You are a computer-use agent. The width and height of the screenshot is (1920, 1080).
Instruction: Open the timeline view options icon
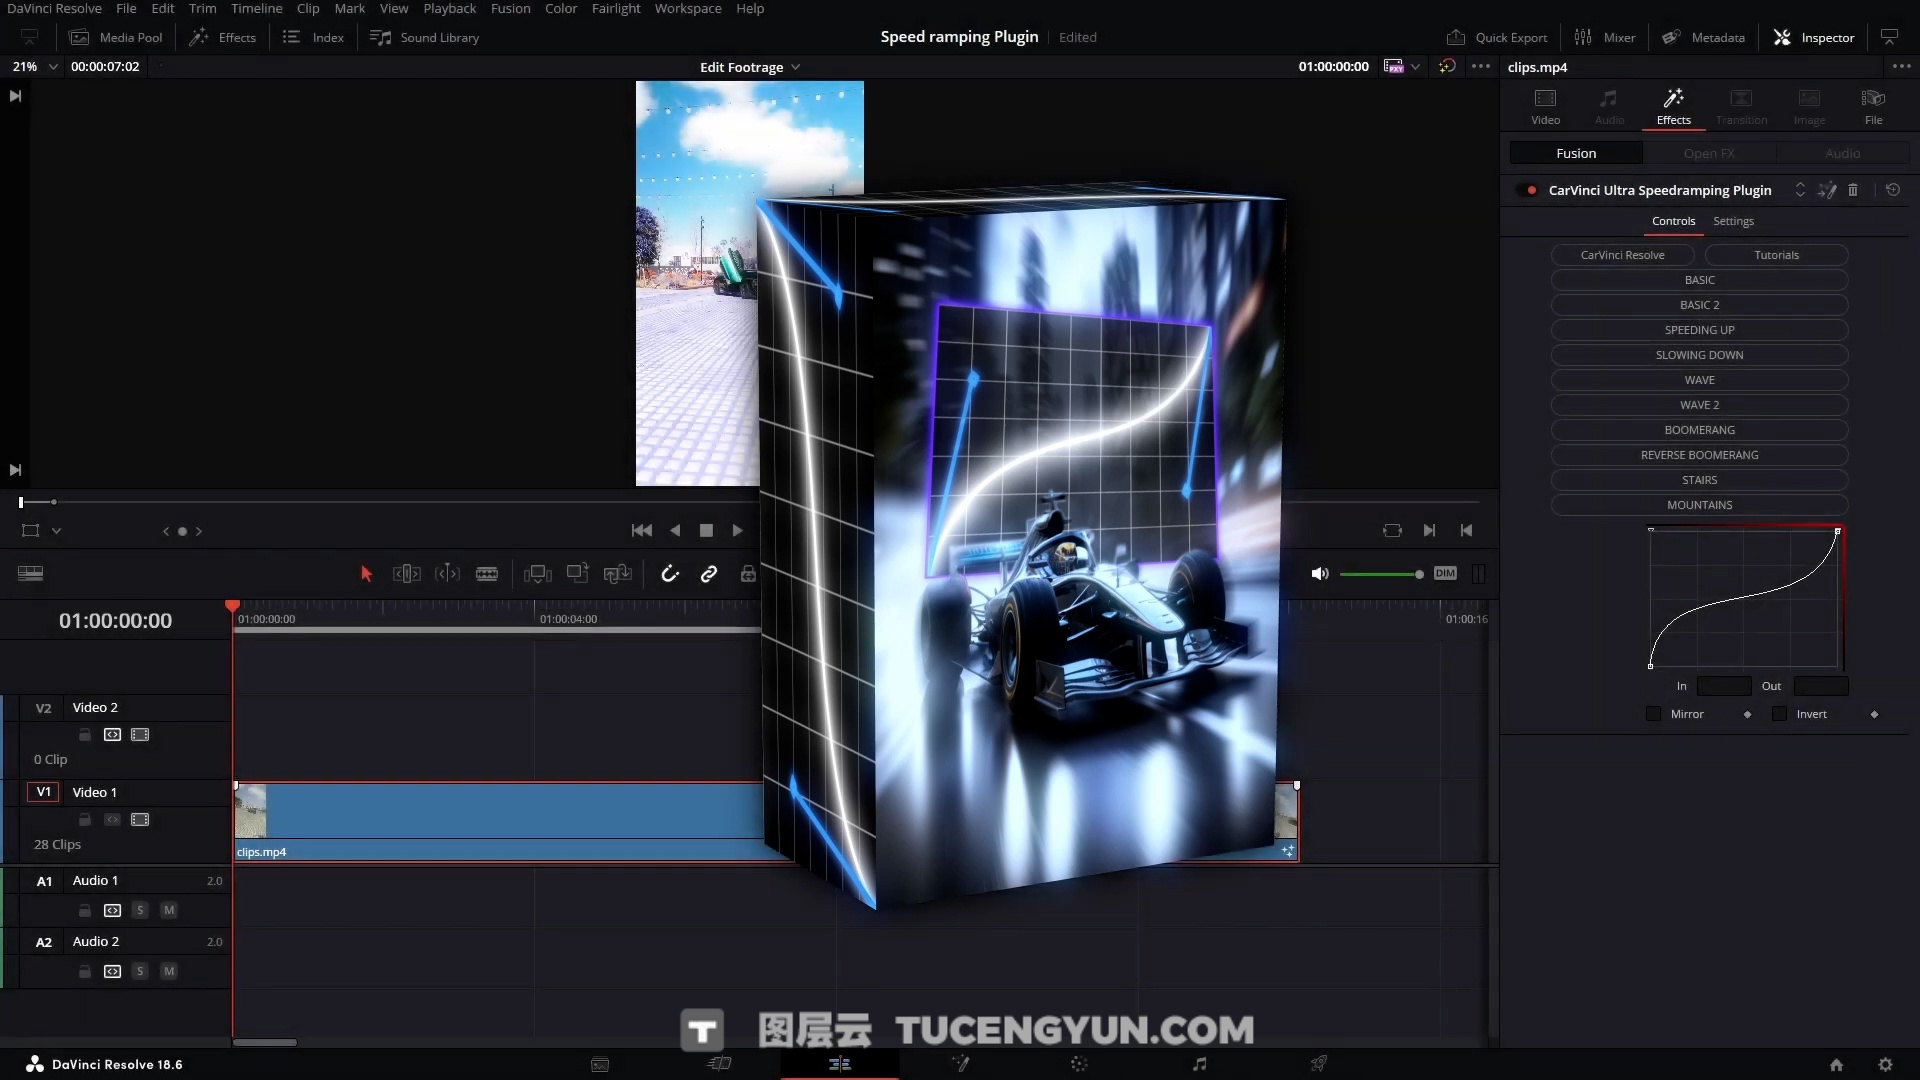click(30, 574)
